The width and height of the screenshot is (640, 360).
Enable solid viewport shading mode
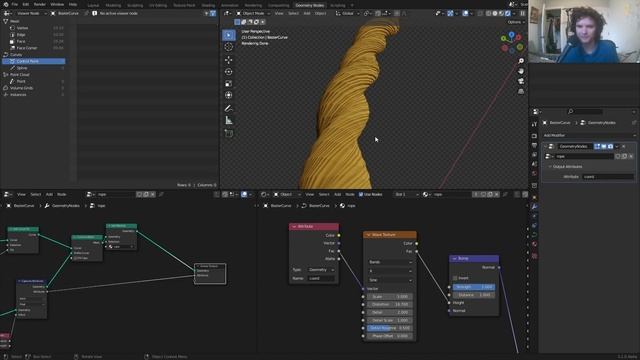pyautogui.click(x=495, y=13)
